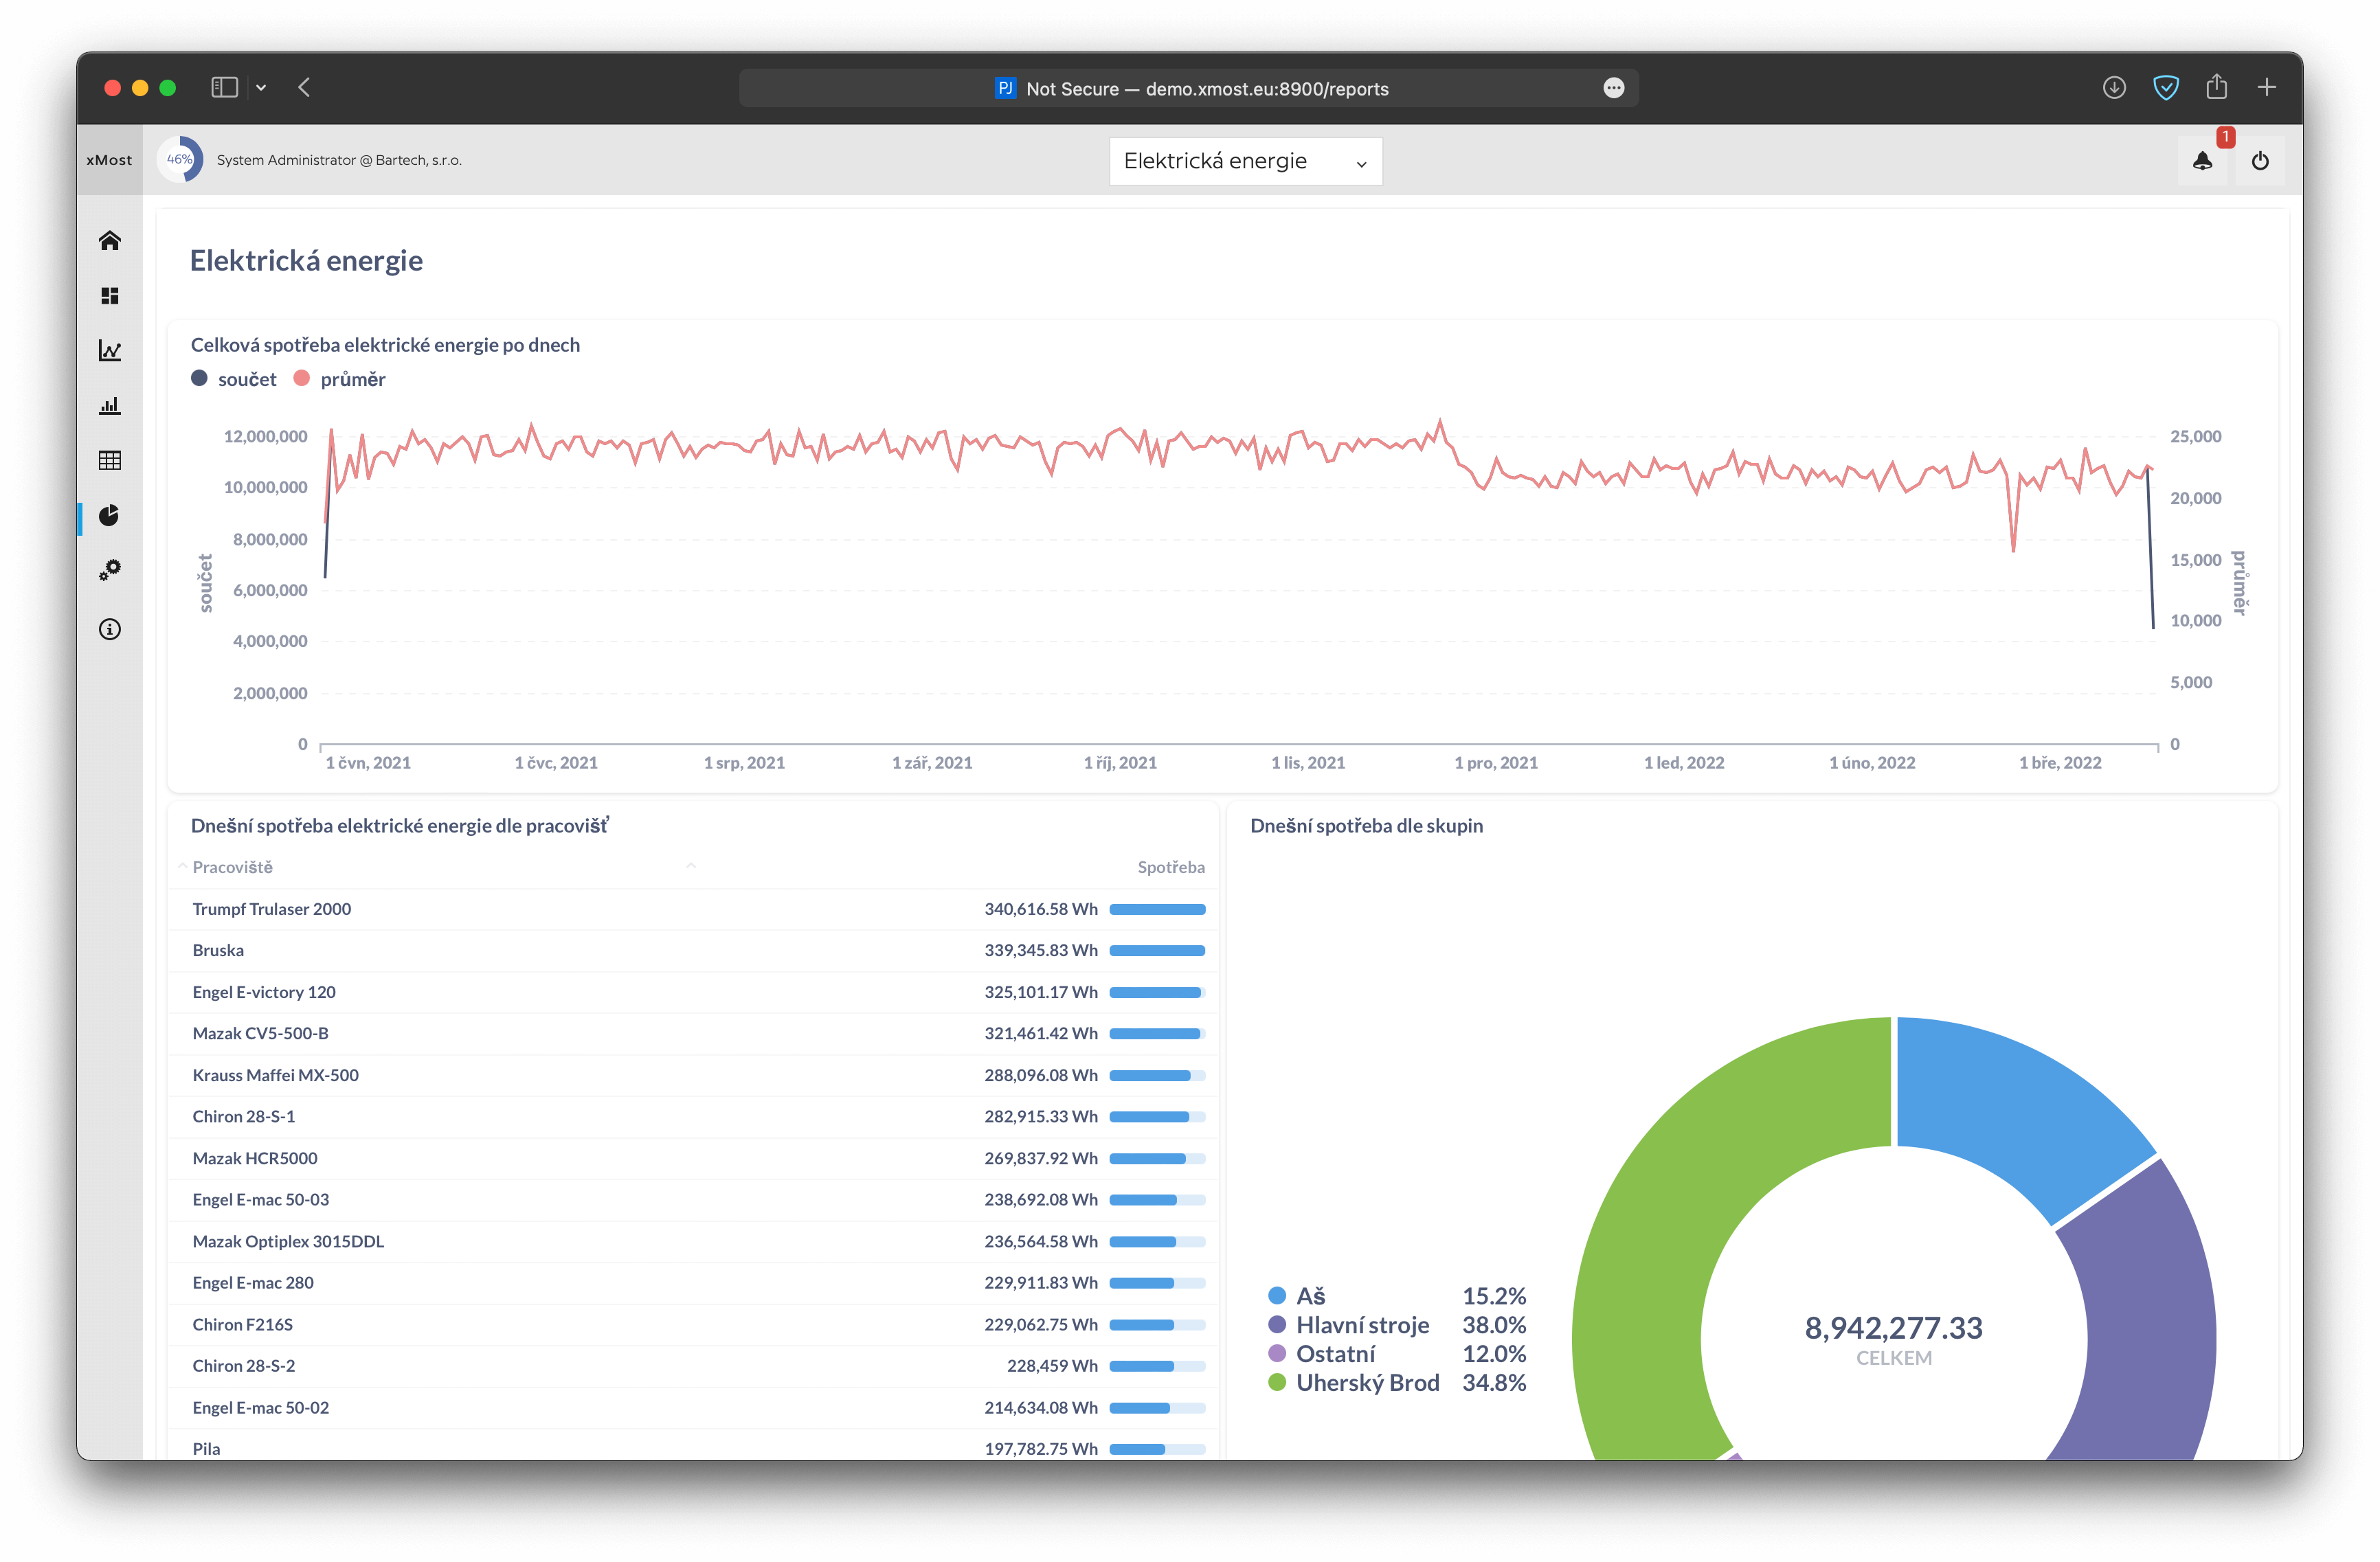Toggle Uherský Brod group in donut legend
Viewport: 2380px width, 1562px height.
(1366, 1382)
